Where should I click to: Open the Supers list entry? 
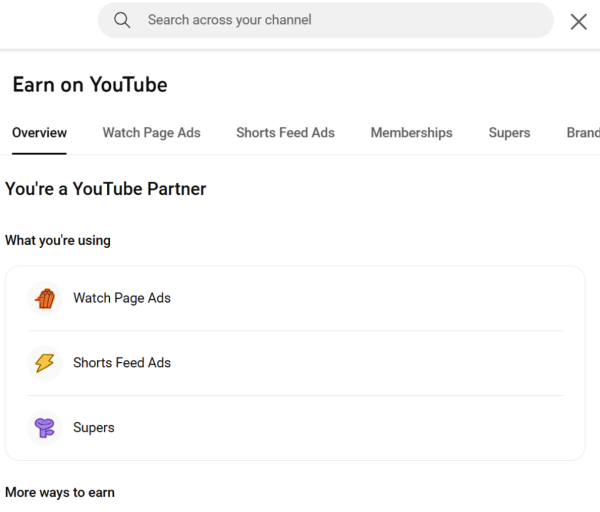(x=94, y=428)
